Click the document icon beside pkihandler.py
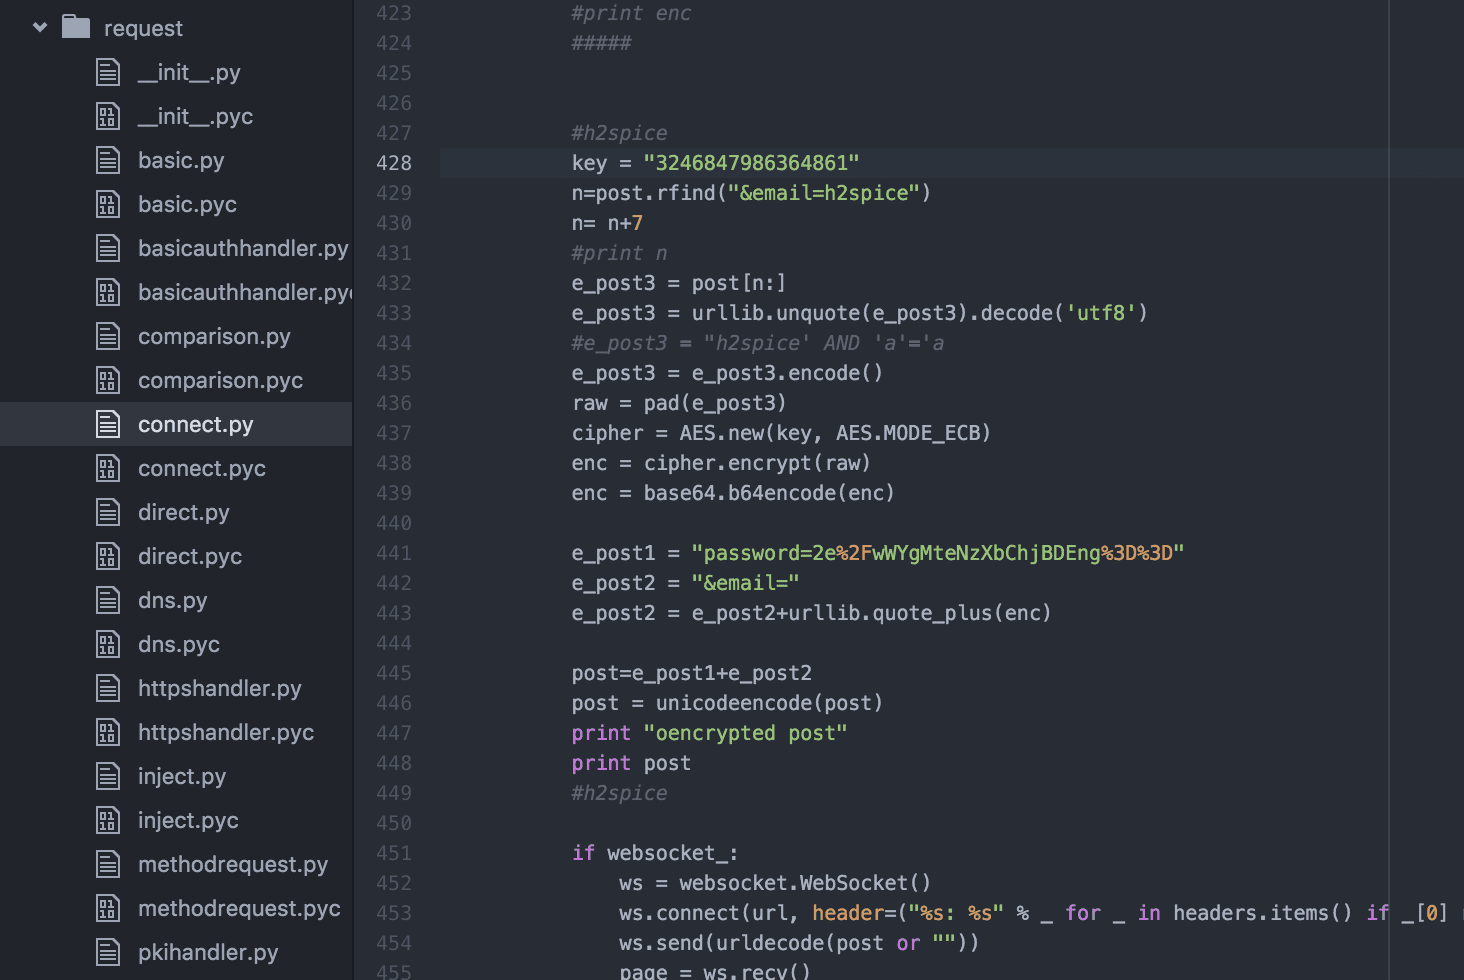The width and height of the screenshot is (1464, 980). (107, 951)
